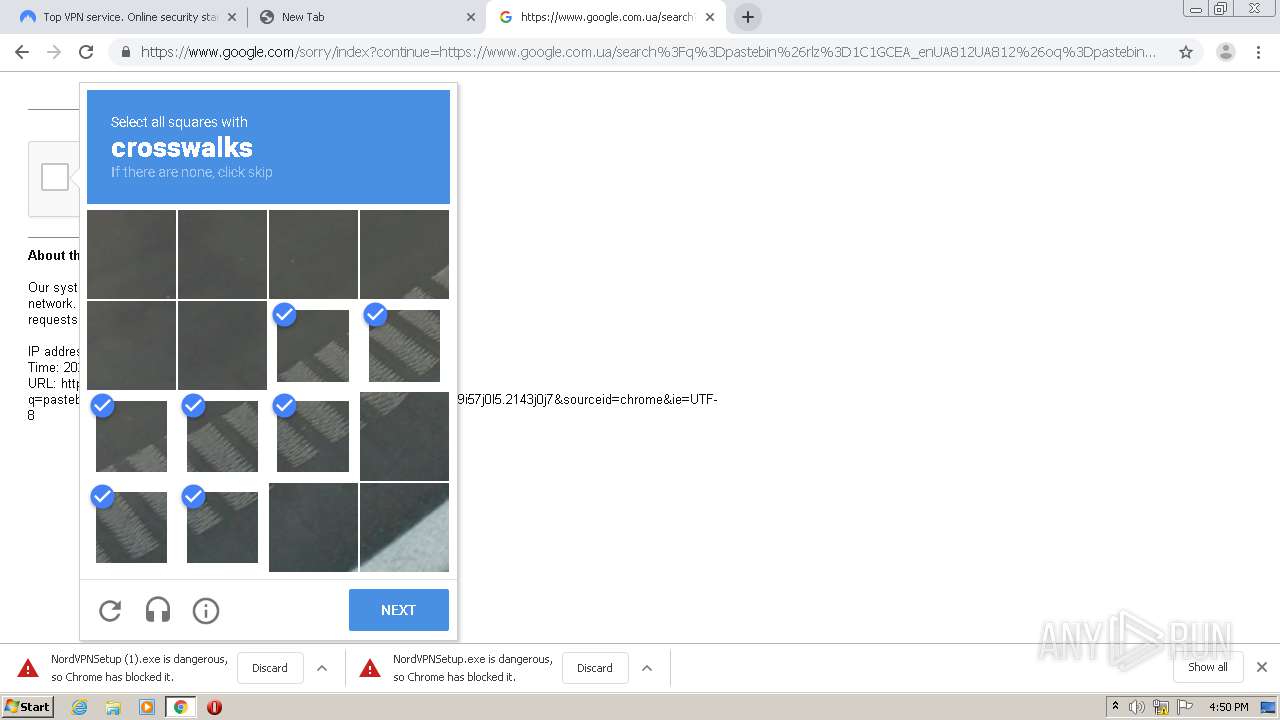Expand options for NordVPNSetup (1).exe download
Screen dimensions: 1280x720
[322, 668]
